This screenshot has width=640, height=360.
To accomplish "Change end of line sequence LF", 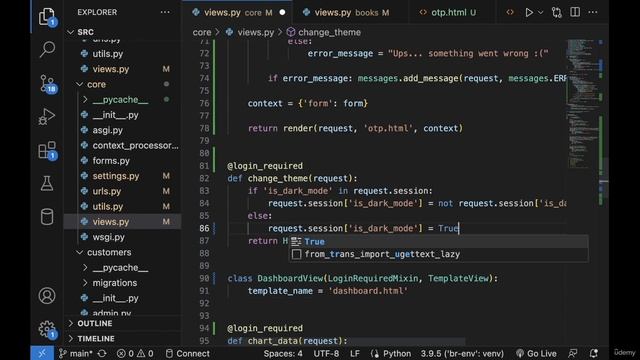I will (x=355, y=353).
